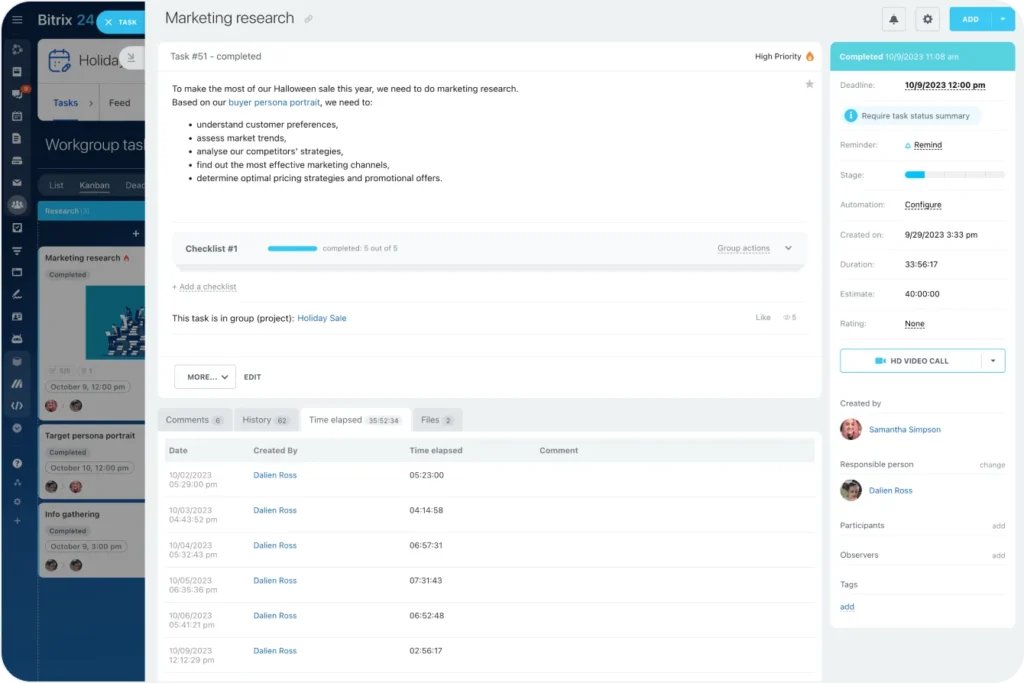Click High Priority flame toggle
This screenshot has width=1024, height=683.
click(x=784, y=57)
